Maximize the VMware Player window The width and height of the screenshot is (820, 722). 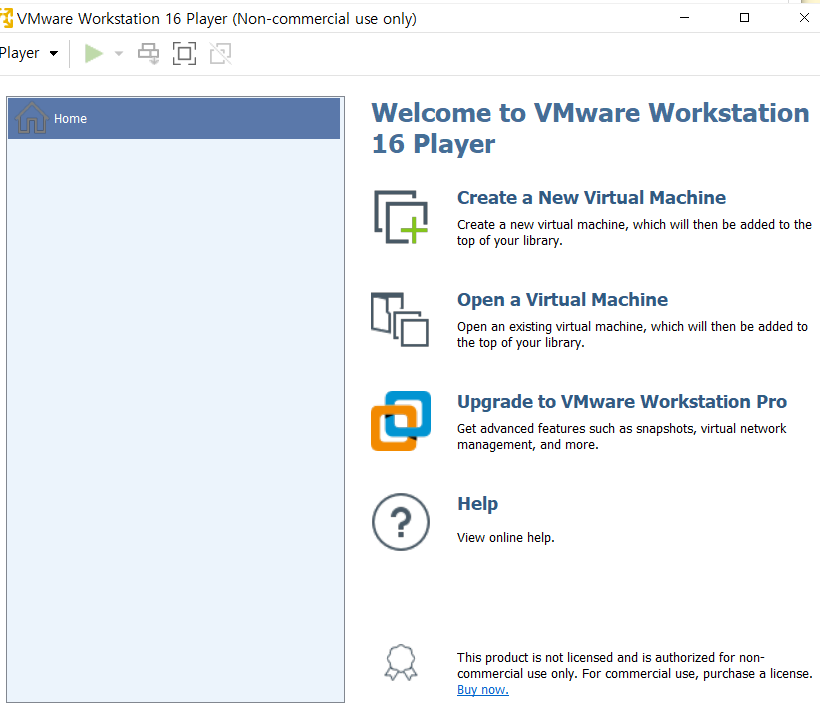[744, 18]
